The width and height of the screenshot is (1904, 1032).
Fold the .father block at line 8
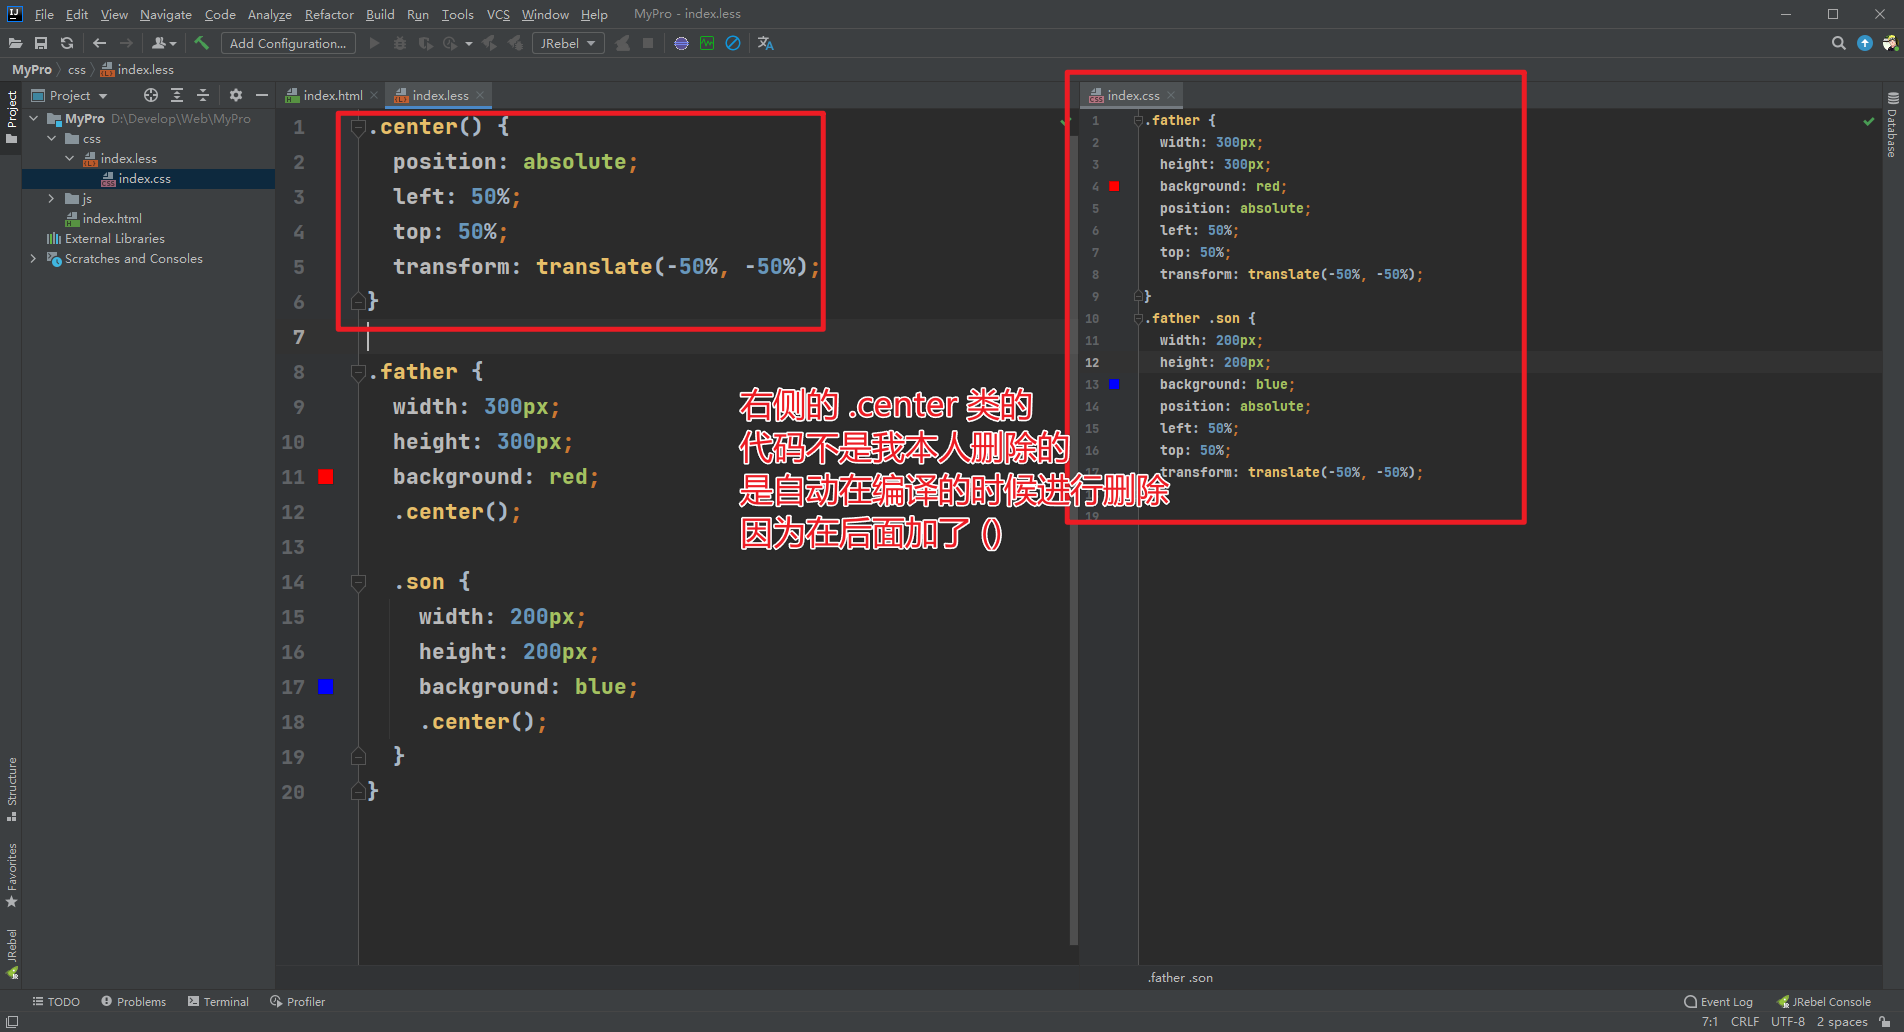point(358,372)
